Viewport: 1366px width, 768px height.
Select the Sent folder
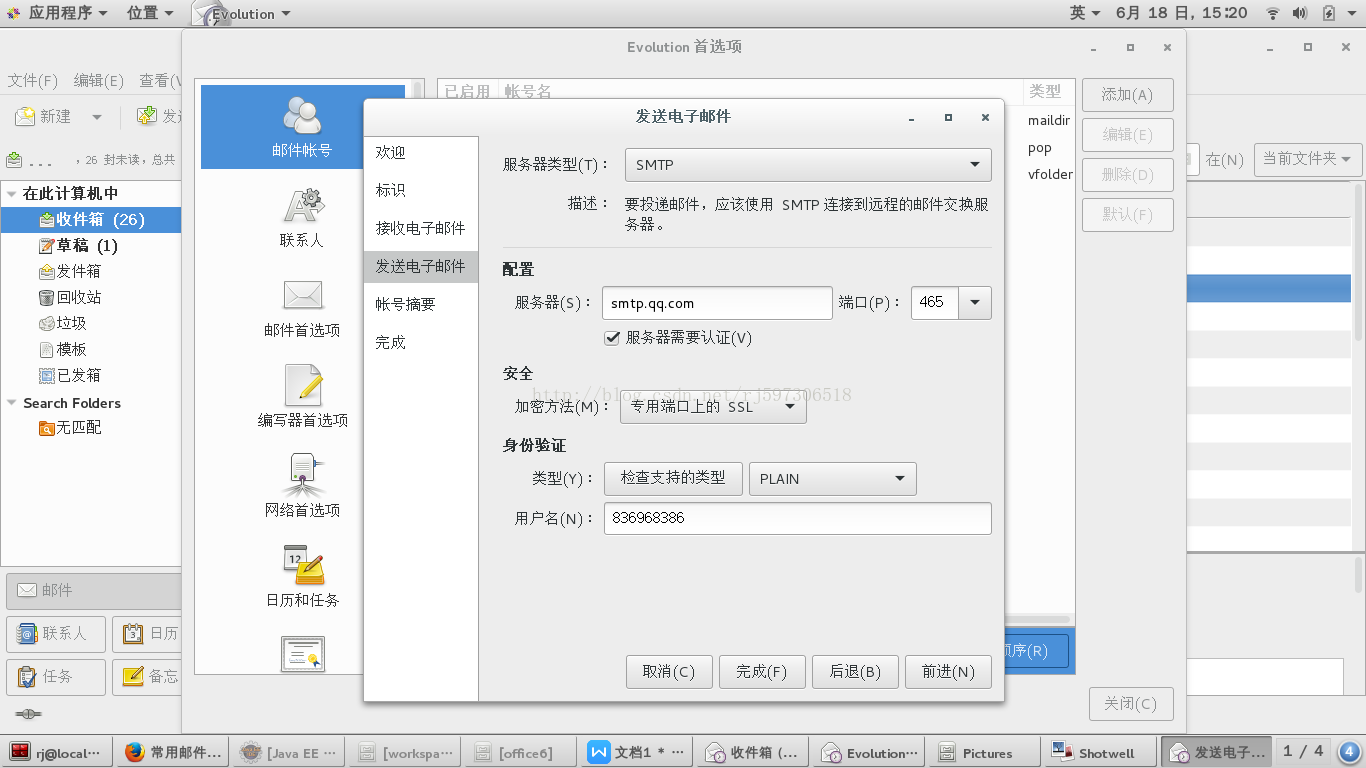click(x=70, y=375)
